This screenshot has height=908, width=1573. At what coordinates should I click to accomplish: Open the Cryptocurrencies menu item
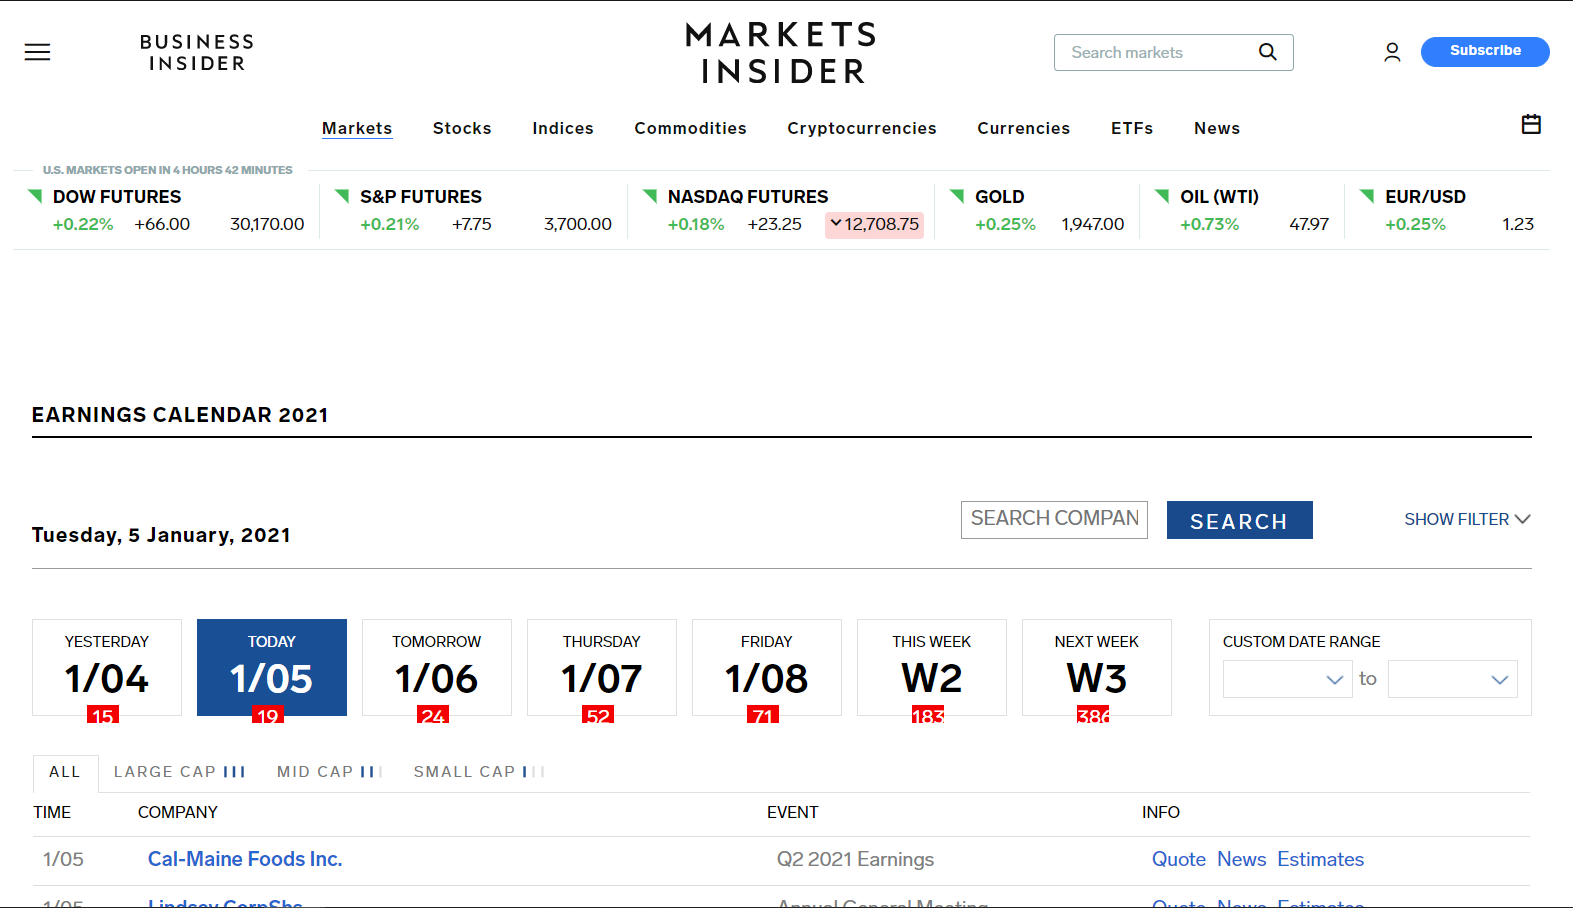click(862, 128)
